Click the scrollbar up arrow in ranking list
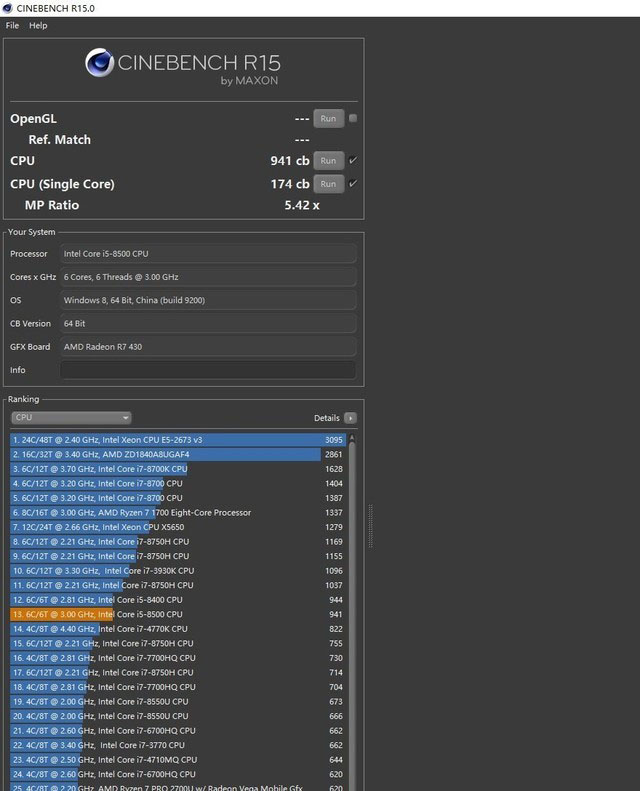This screenshot has width=640, height=791. [x=352, y=437]
